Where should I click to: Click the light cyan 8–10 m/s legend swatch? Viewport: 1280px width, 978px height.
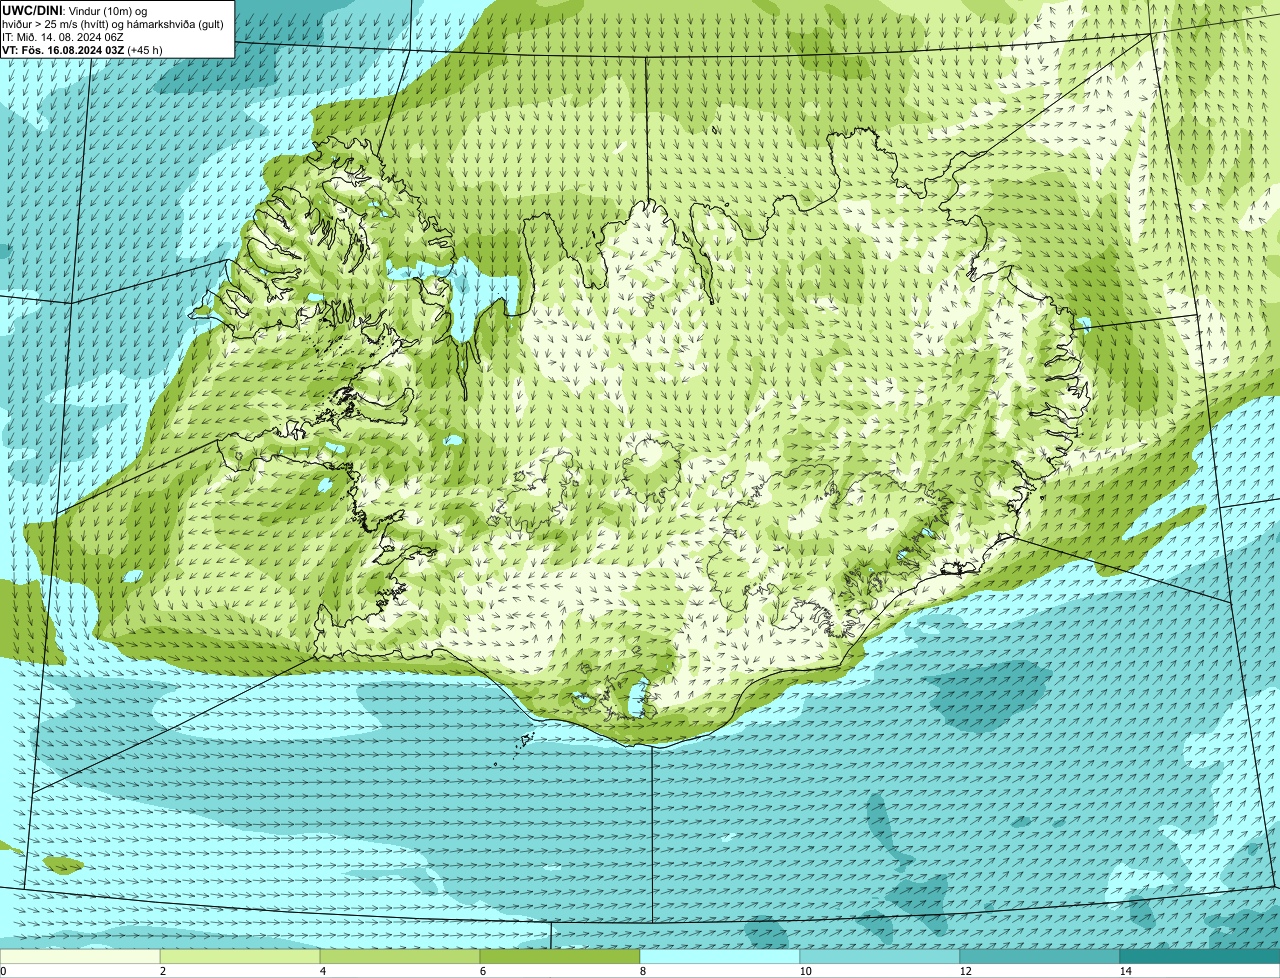pyautogui.click(x=720, y=956)
